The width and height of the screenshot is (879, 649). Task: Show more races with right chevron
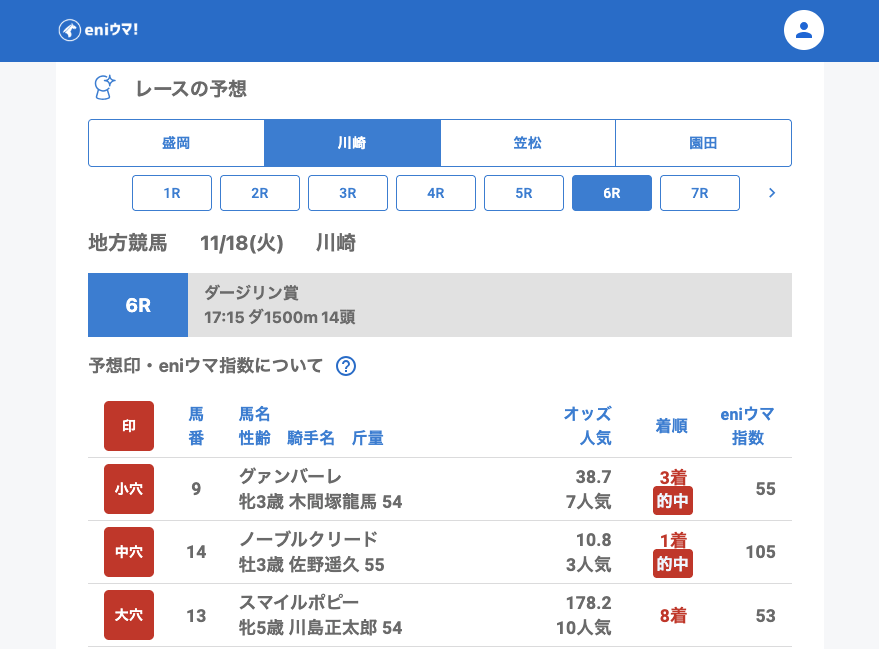[x=771, y=193]
